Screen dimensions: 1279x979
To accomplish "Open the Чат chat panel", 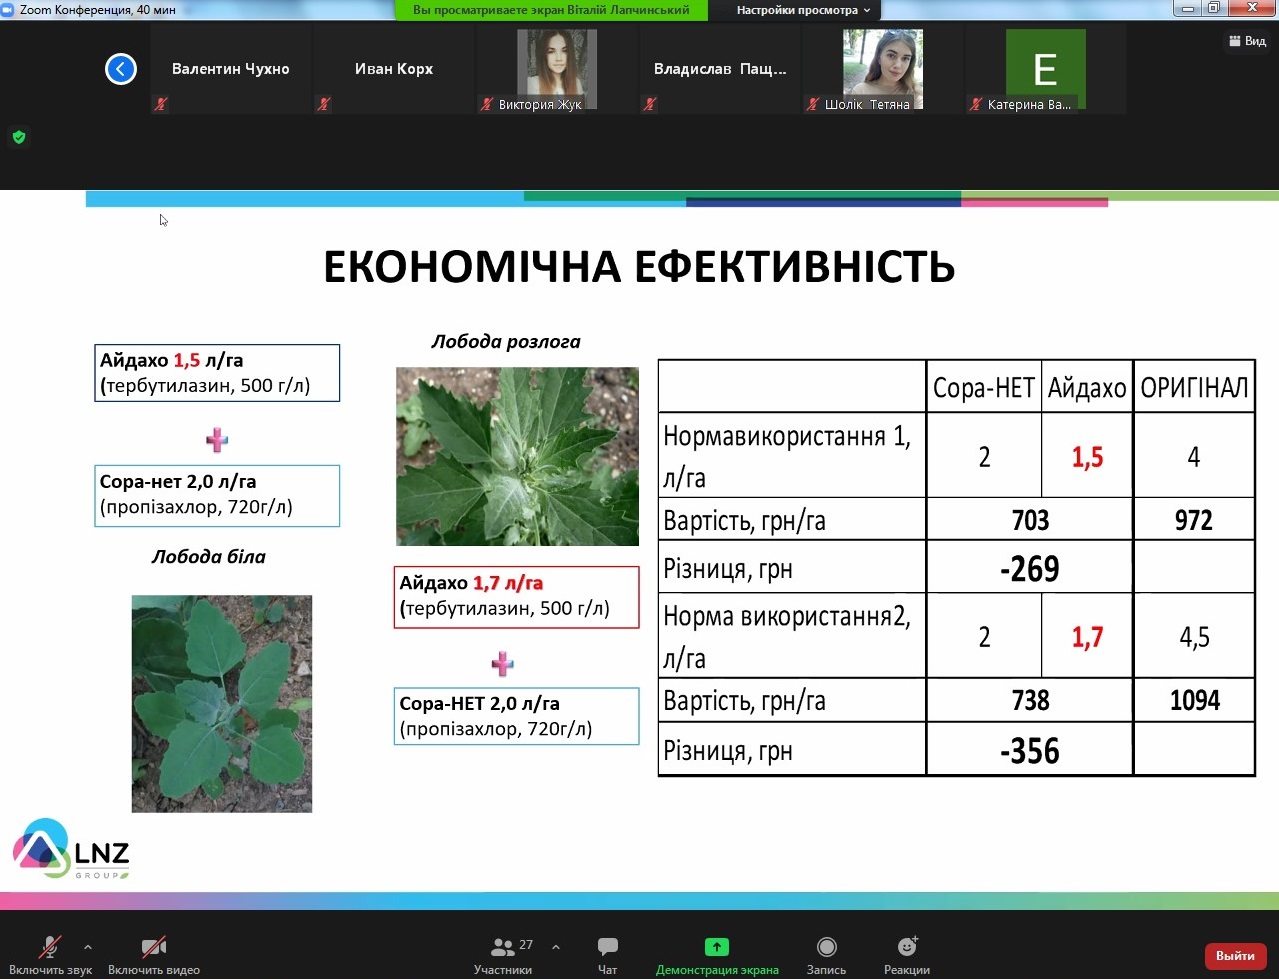I will tap(607, 954).
